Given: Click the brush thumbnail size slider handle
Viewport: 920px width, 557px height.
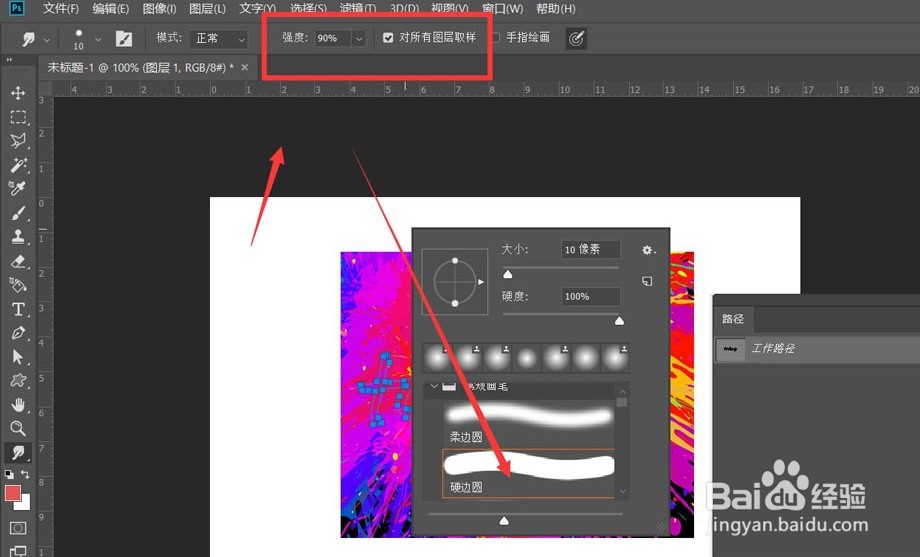Looking at the screenshot, I should (504, 521).
